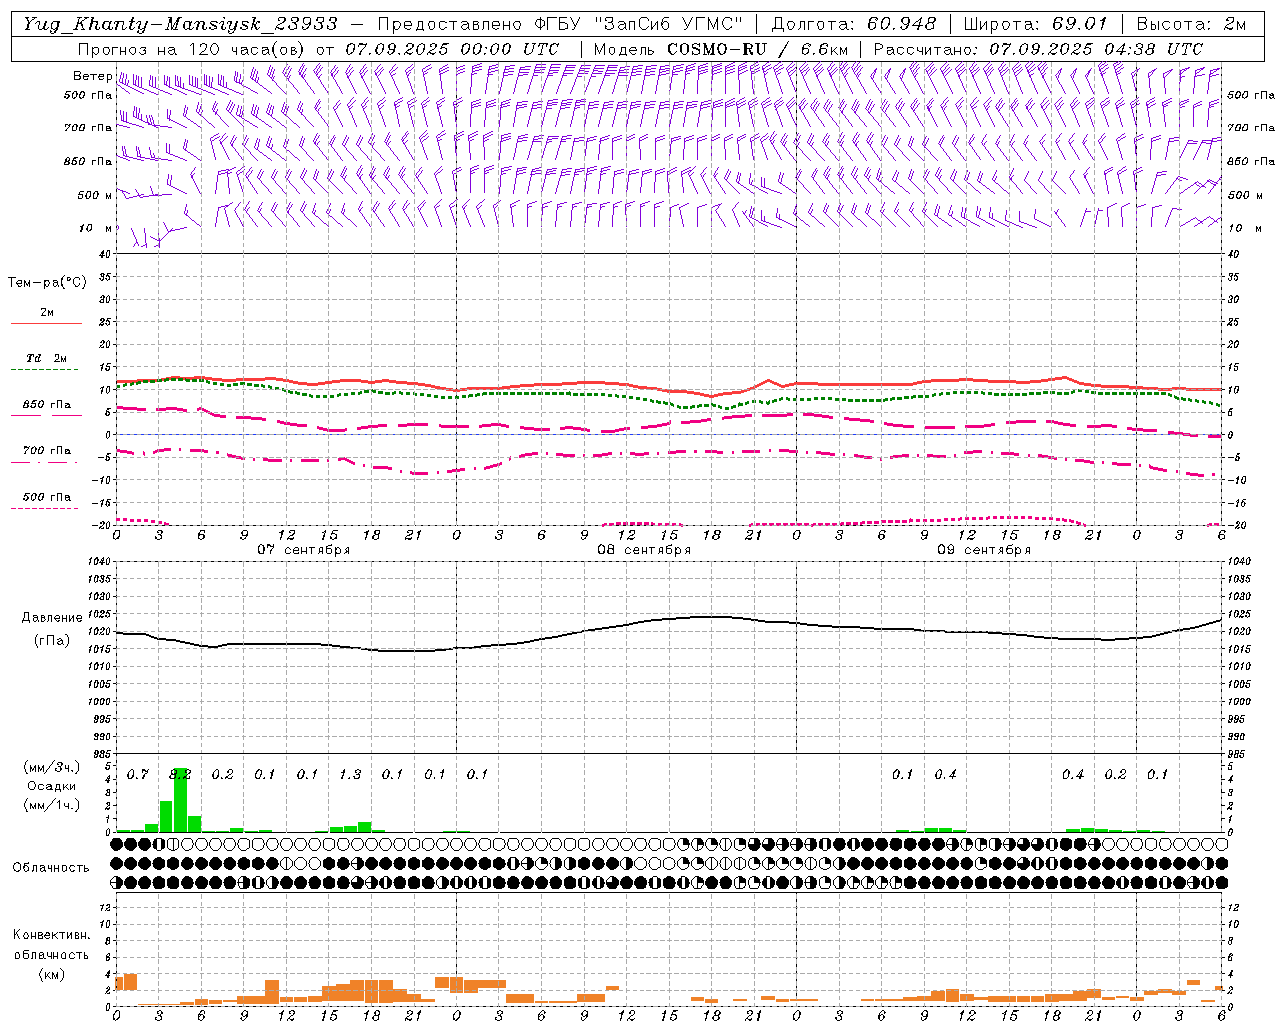
Task: Click the 08 сентября date label
Action: (x=644, y=550)
